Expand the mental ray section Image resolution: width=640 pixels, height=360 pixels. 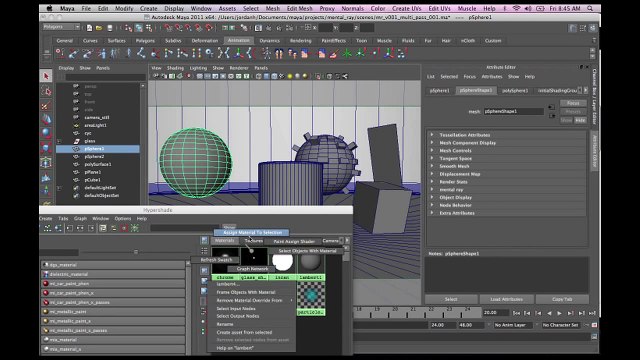coord(432,189)
